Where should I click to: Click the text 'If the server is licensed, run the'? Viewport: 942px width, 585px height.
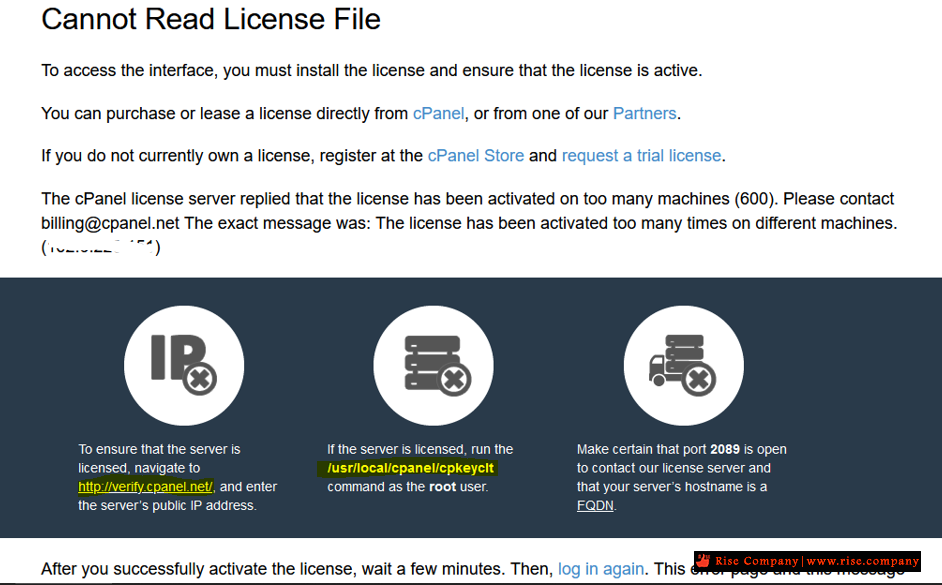click(x=420, y=449)
